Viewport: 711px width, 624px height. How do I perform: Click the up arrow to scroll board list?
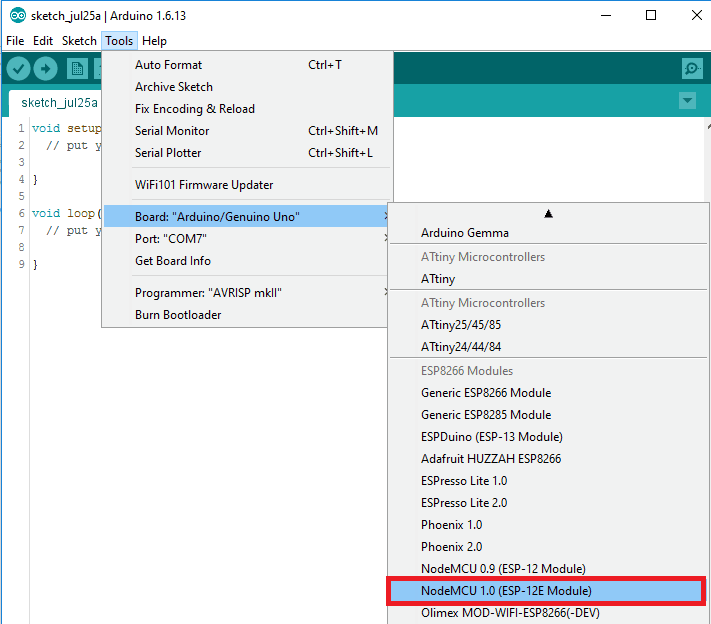548,214
